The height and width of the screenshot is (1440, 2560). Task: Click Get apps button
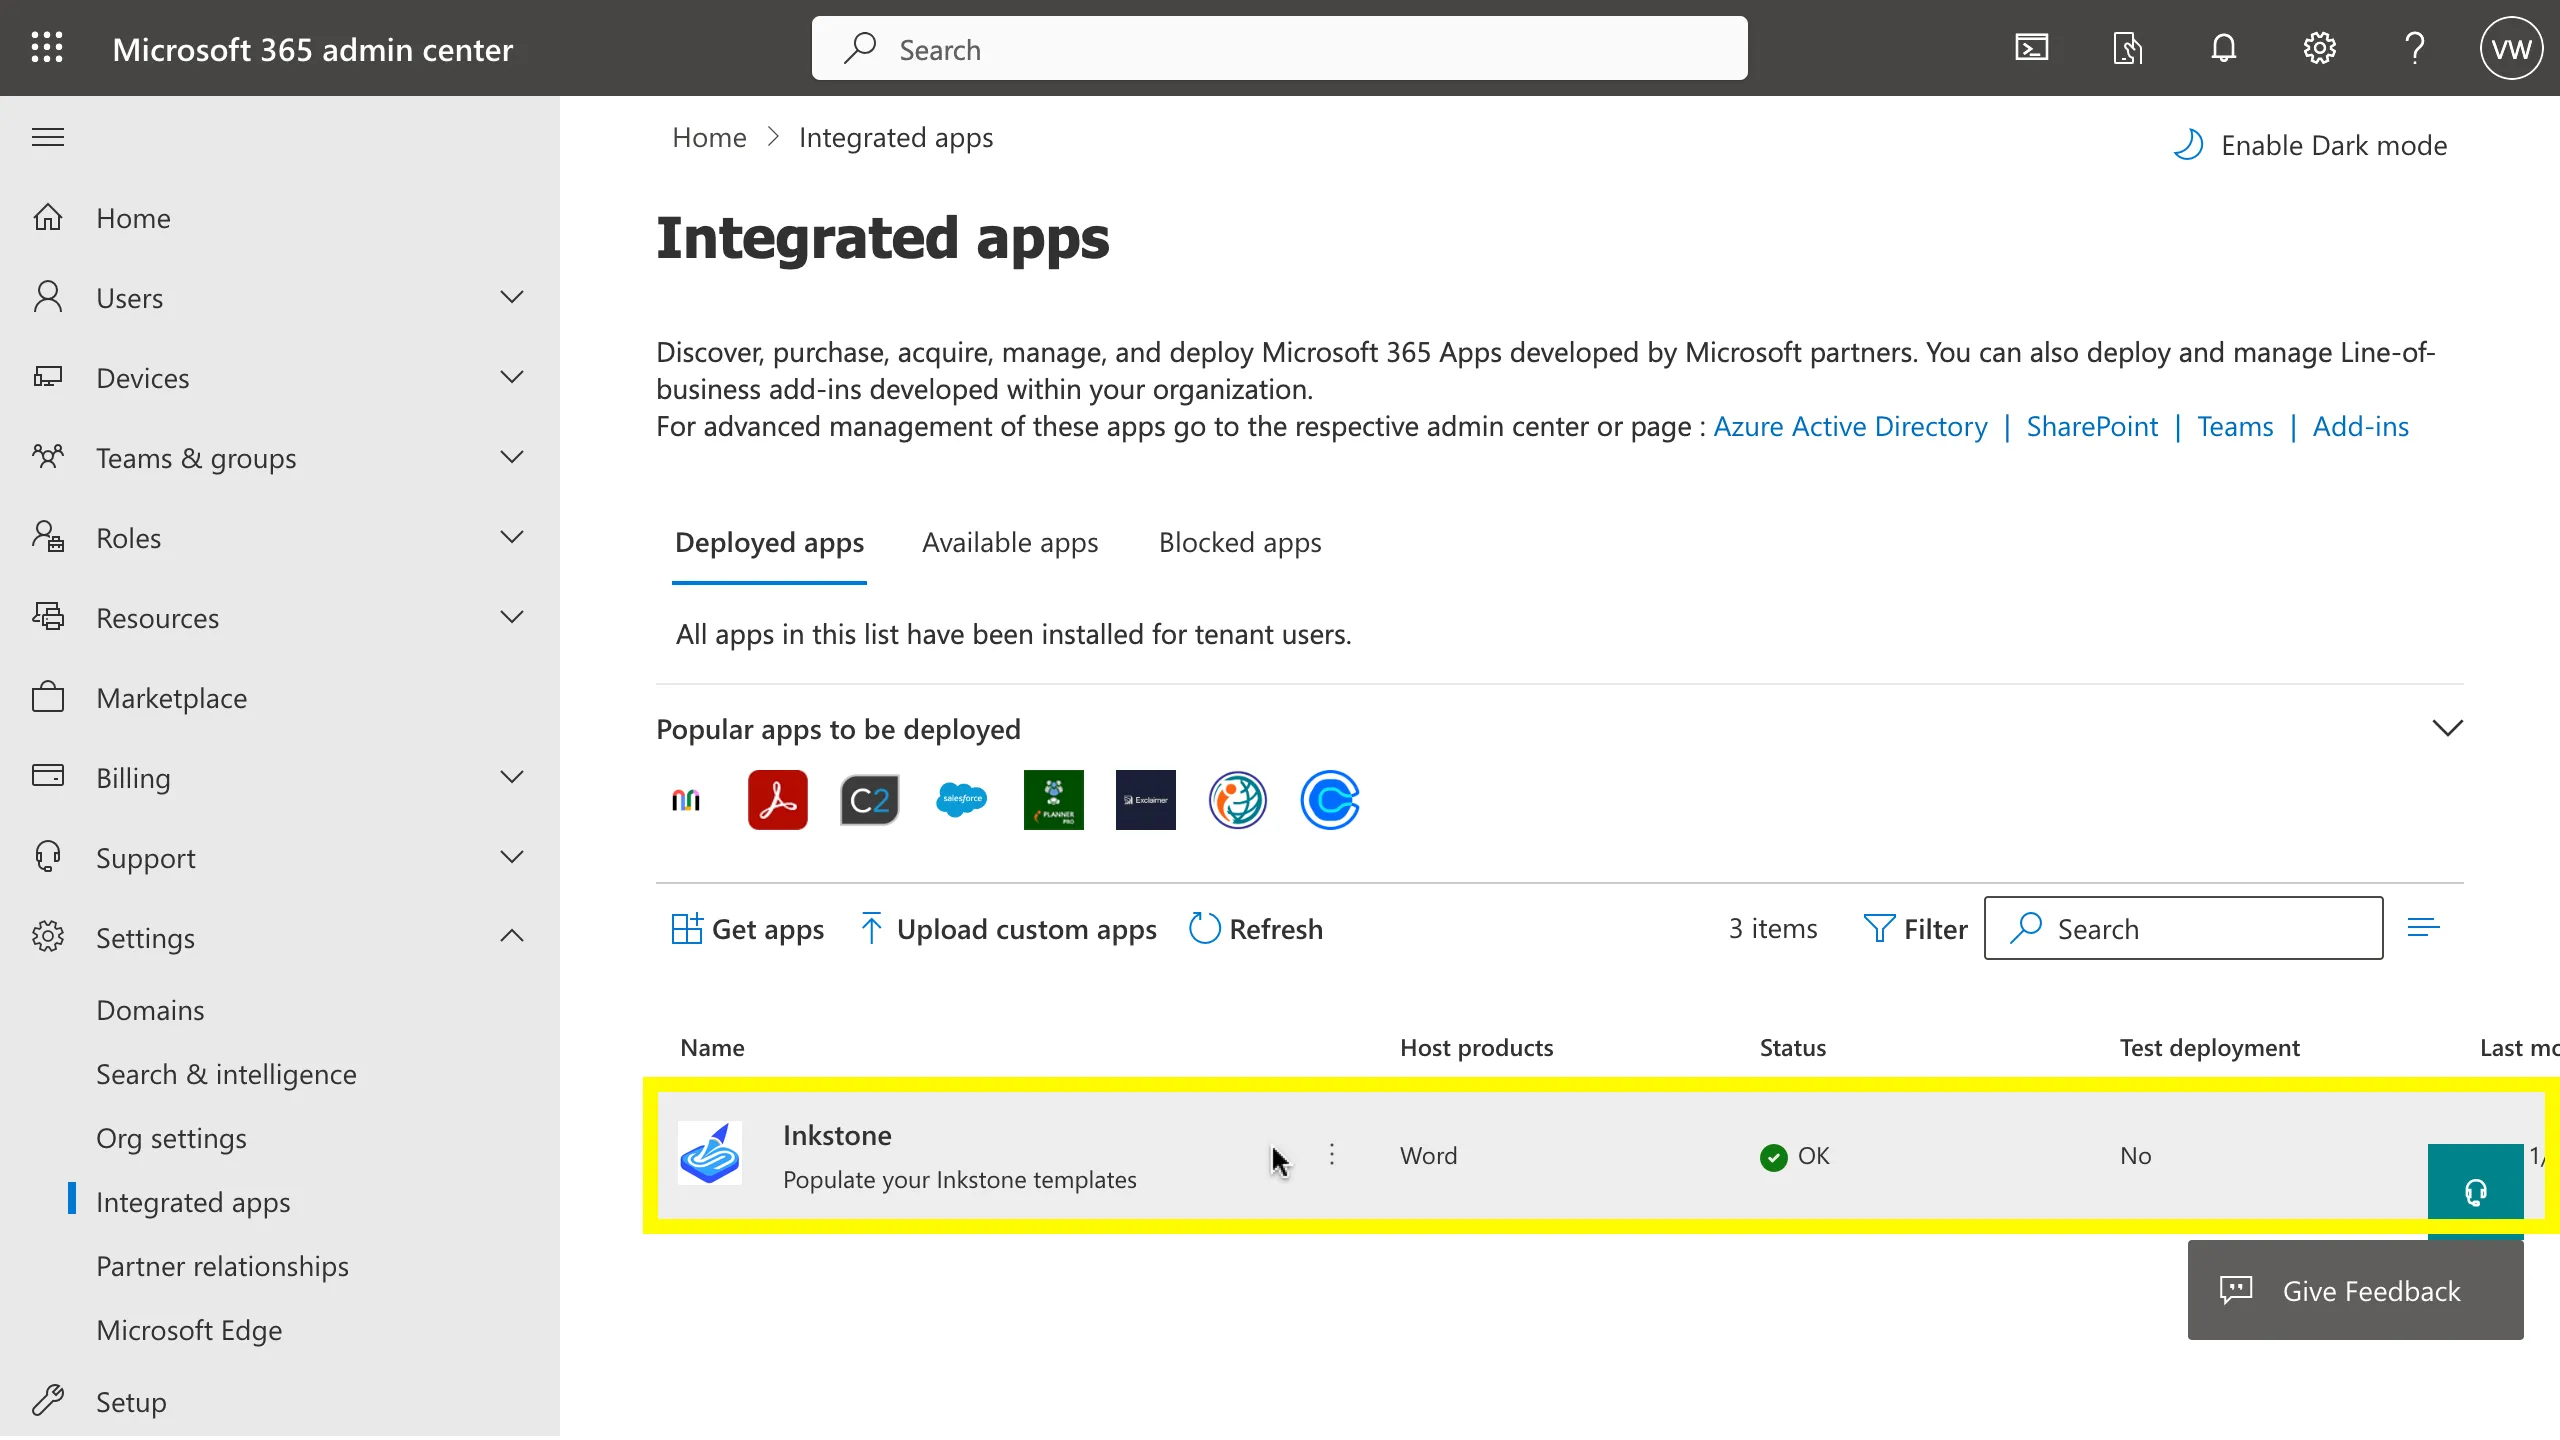(748, 930)
